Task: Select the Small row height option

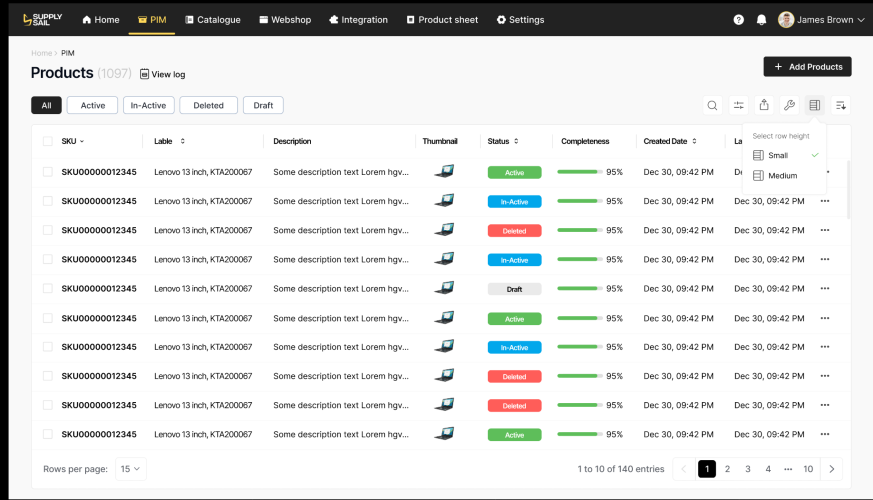Action: 784,155
